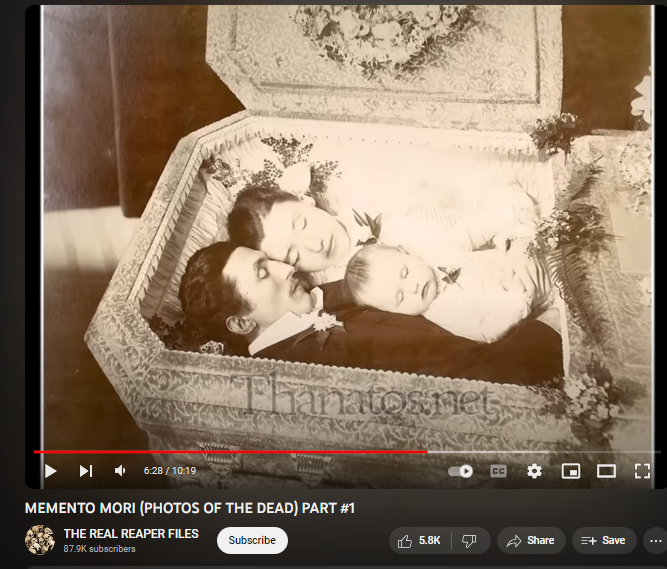Open the miniplayer
667x569 pixels.
(570, 471)
